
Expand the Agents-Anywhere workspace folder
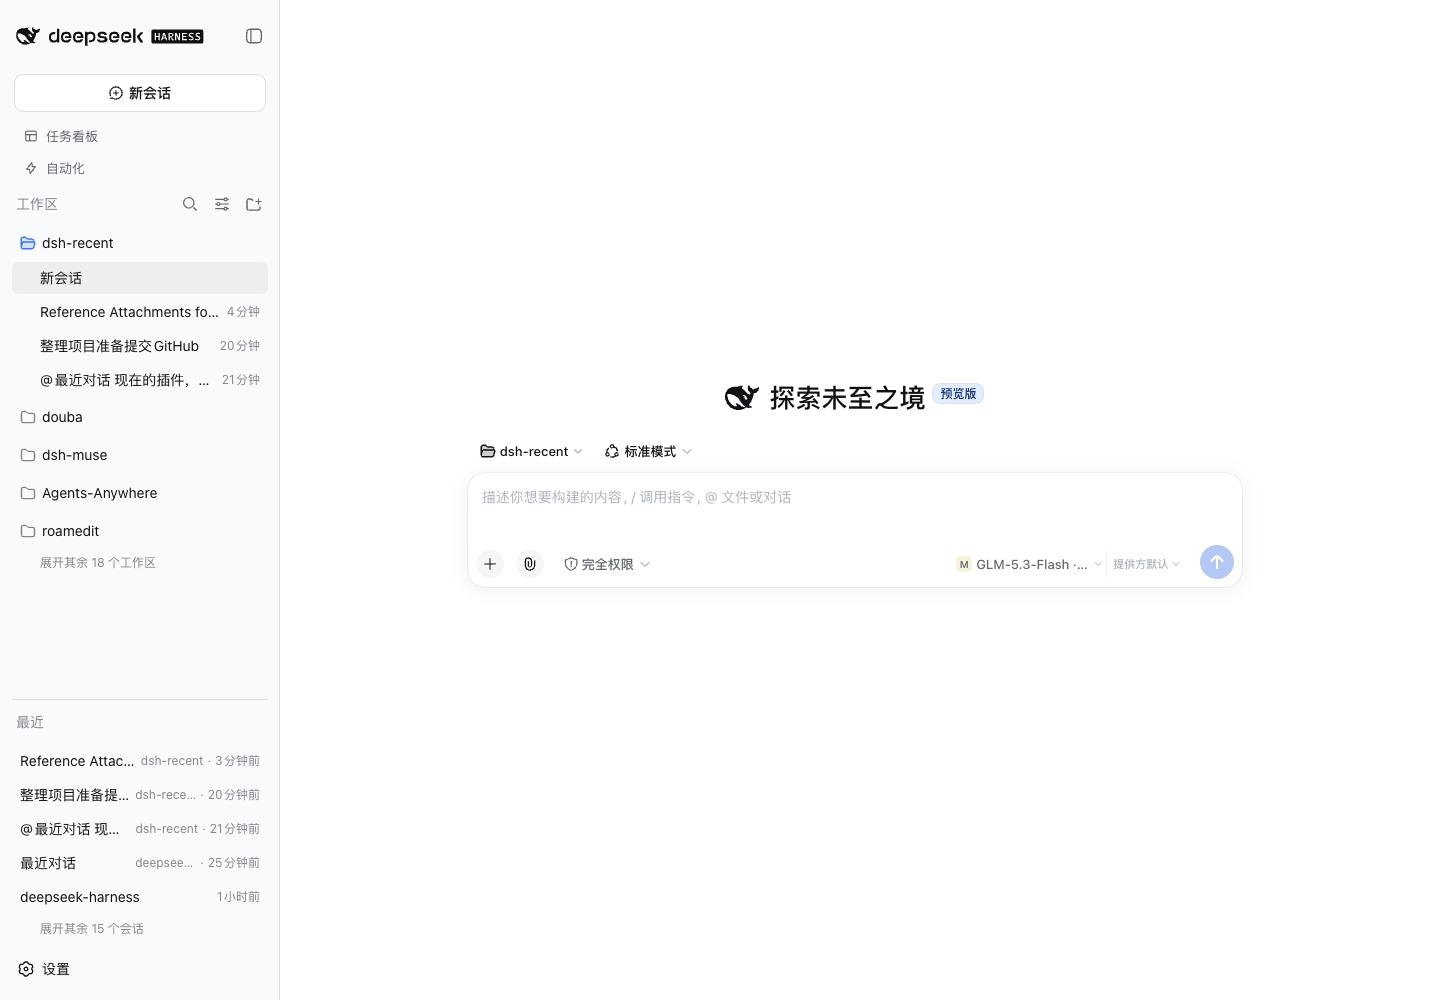[x=140, y=493]
